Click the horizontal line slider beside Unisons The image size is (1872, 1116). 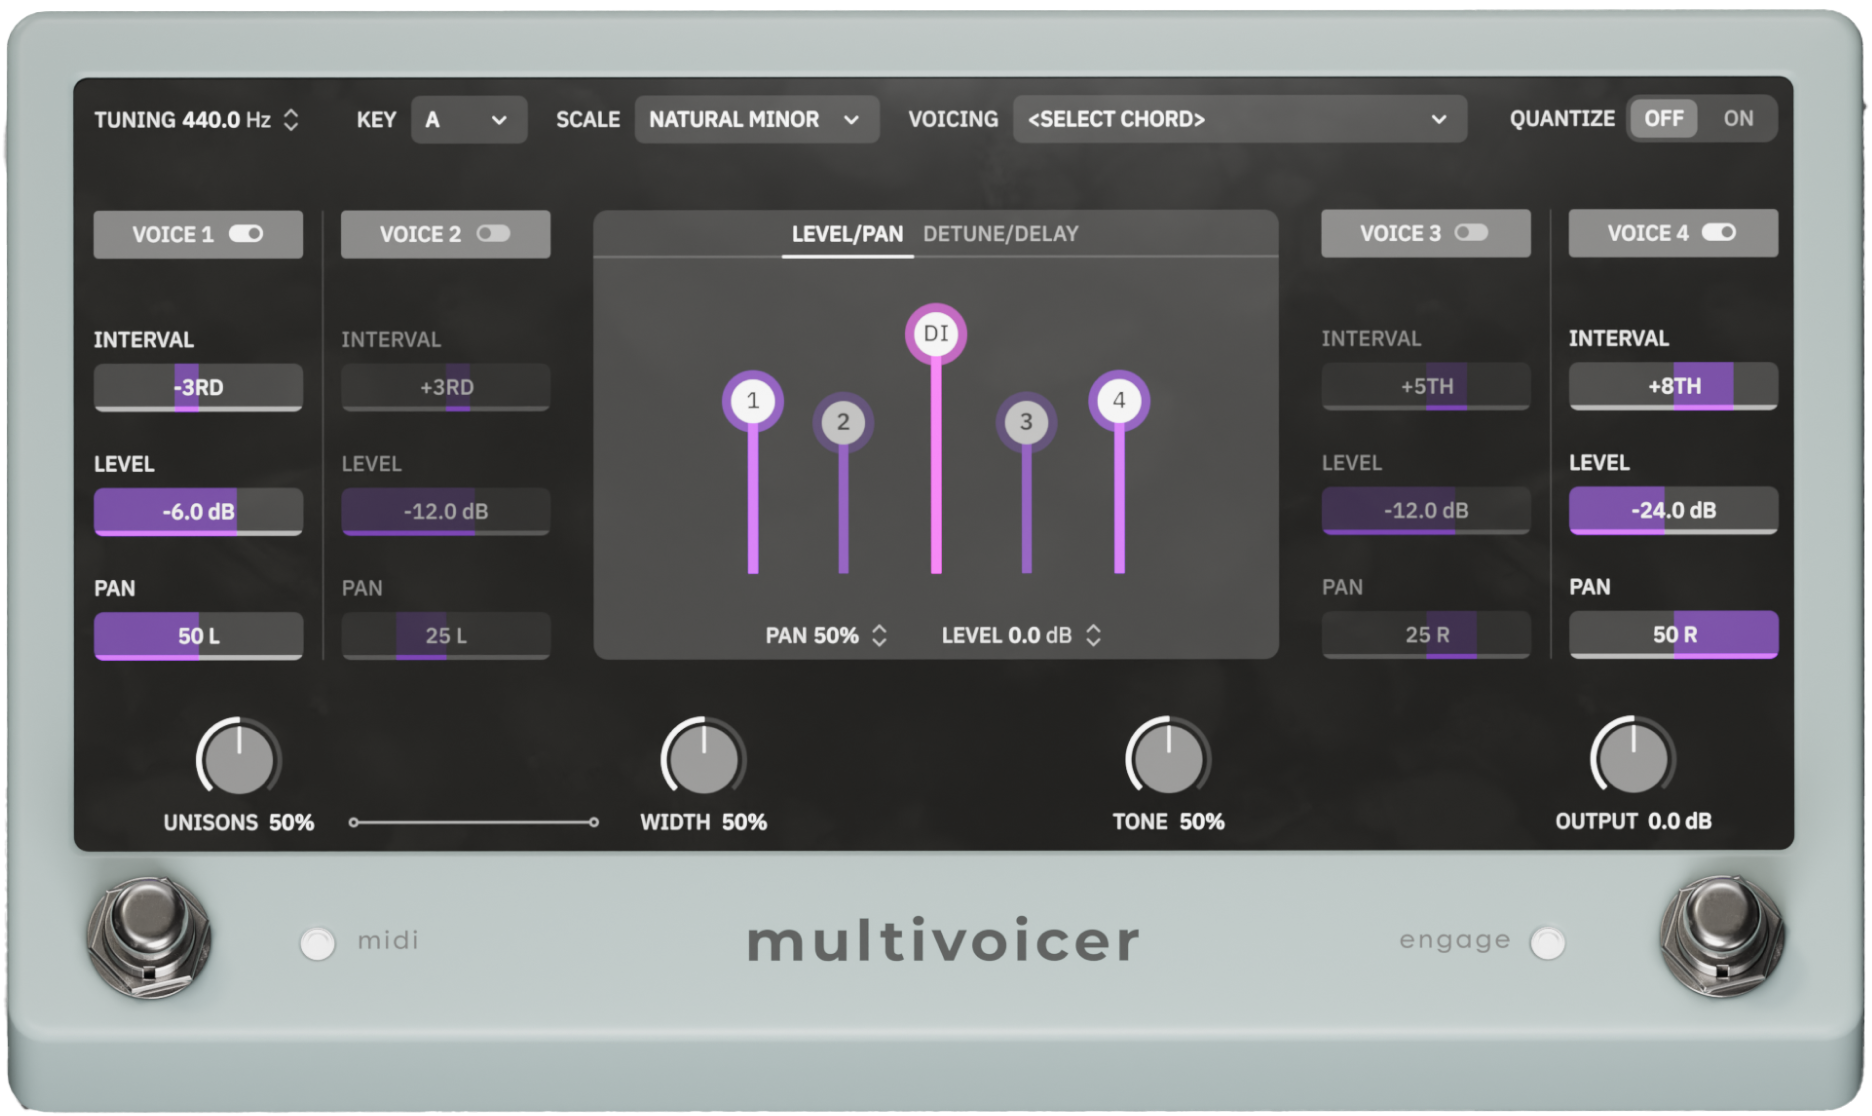click(x=473, y=823)
